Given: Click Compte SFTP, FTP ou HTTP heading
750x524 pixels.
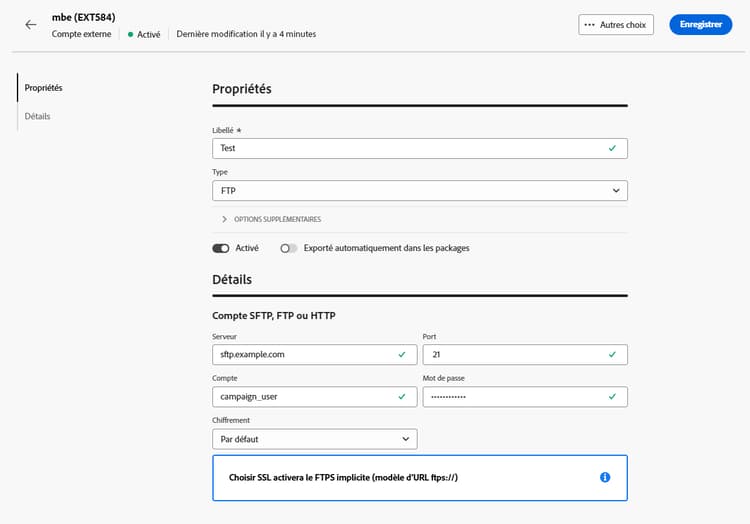Looking at the screenshot, I should 274,316.
